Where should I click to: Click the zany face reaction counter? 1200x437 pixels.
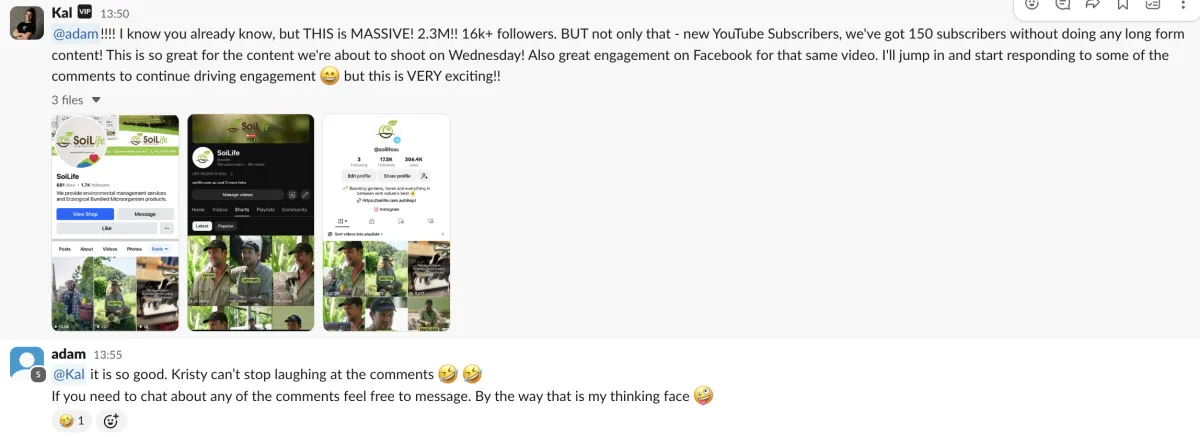coord(72,421)
